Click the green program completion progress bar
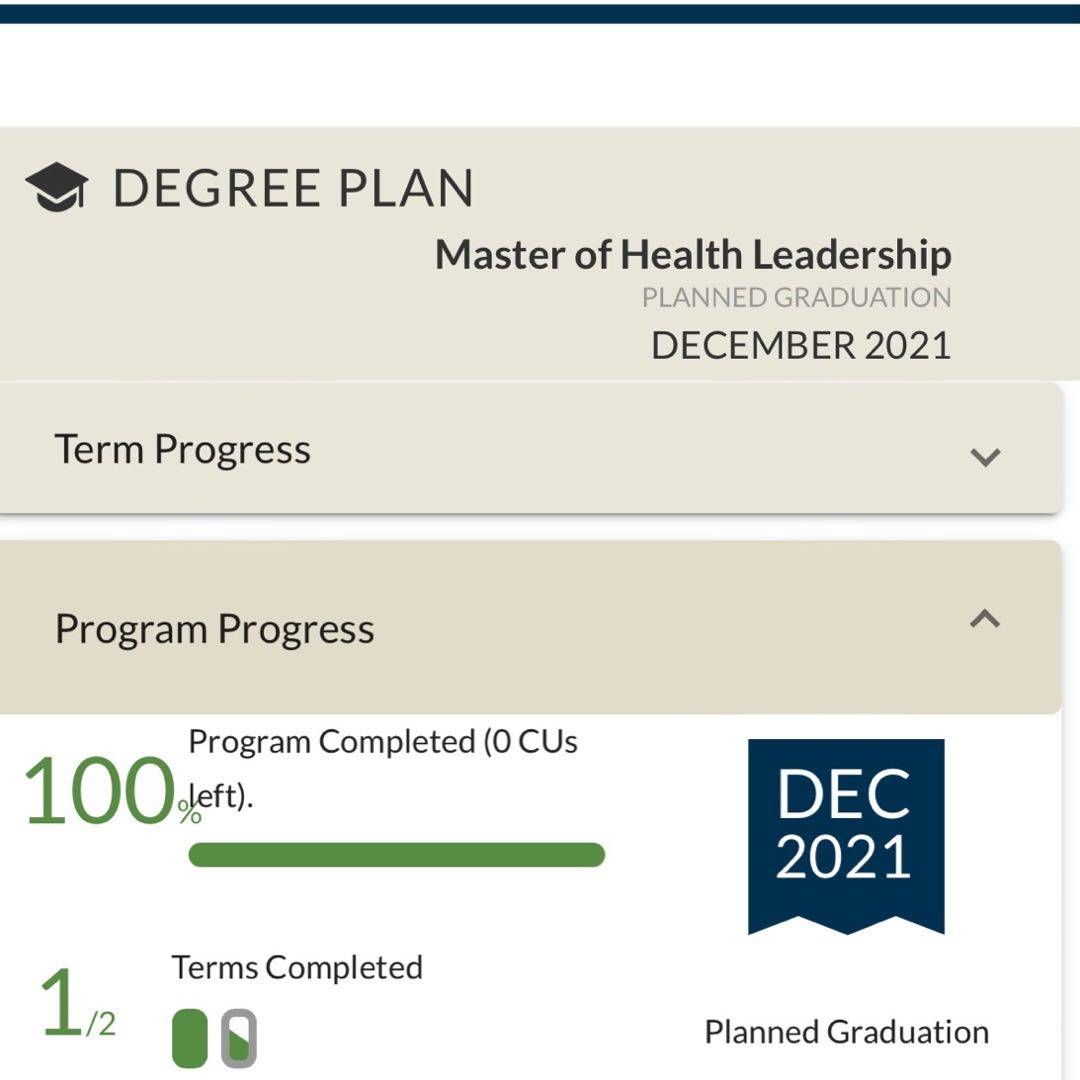 [396, 855]
